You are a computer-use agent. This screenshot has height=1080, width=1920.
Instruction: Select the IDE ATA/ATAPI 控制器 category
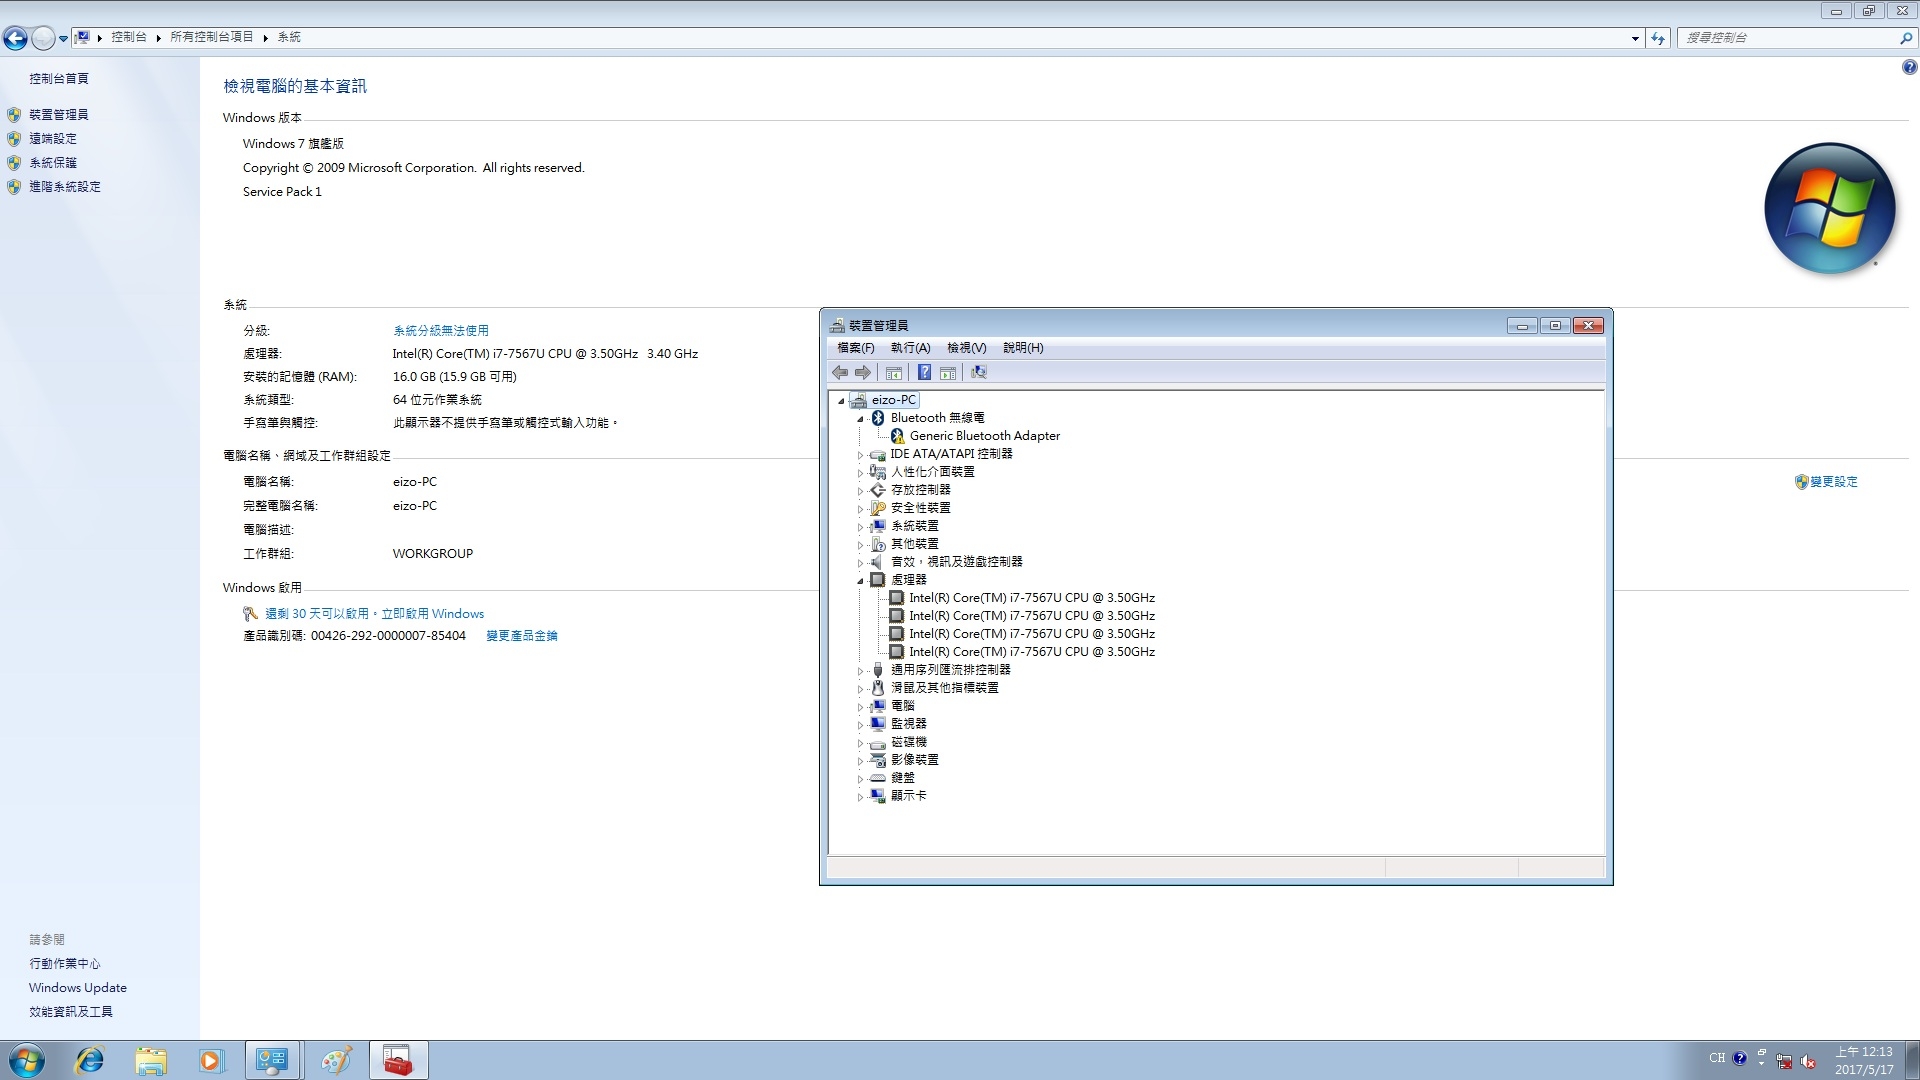tap(951, 454)
